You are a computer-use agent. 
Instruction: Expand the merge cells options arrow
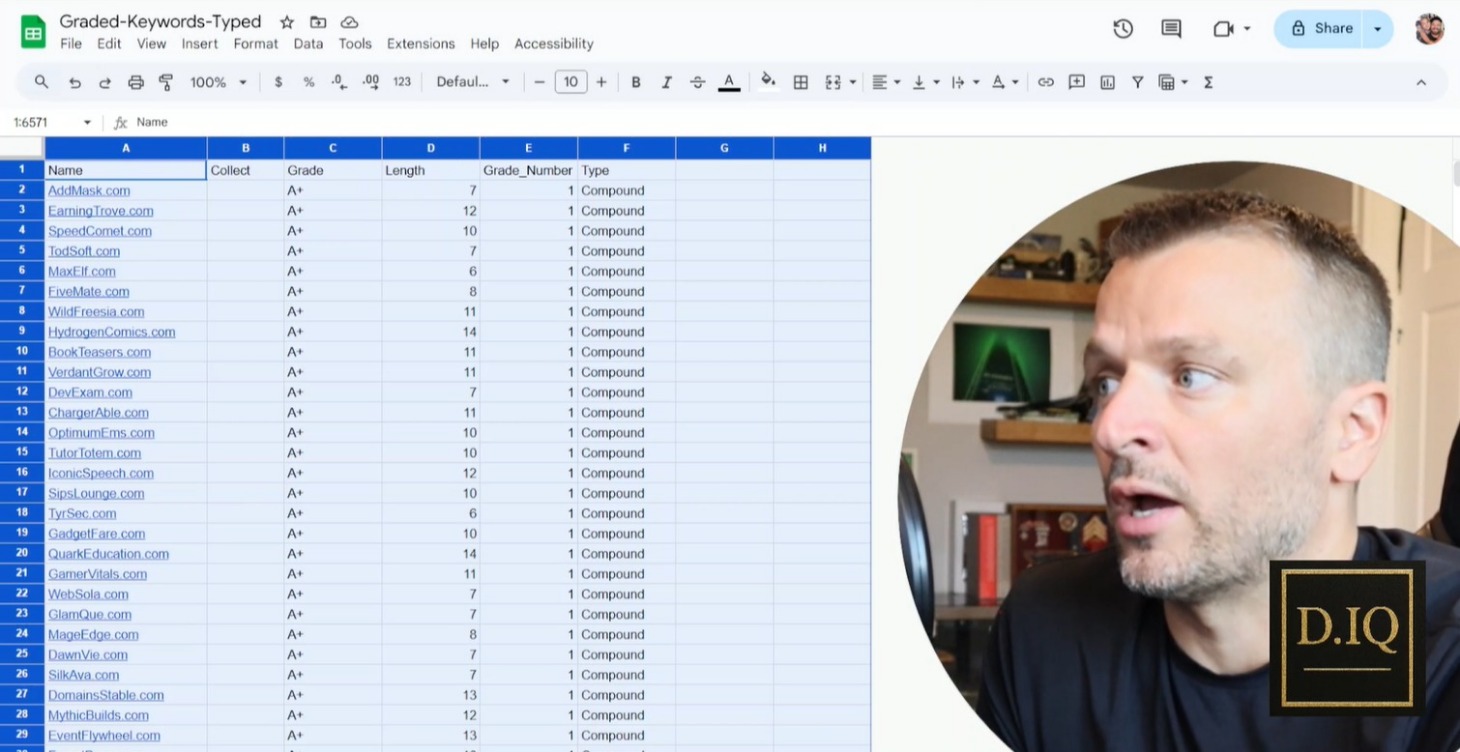[852, 83]
